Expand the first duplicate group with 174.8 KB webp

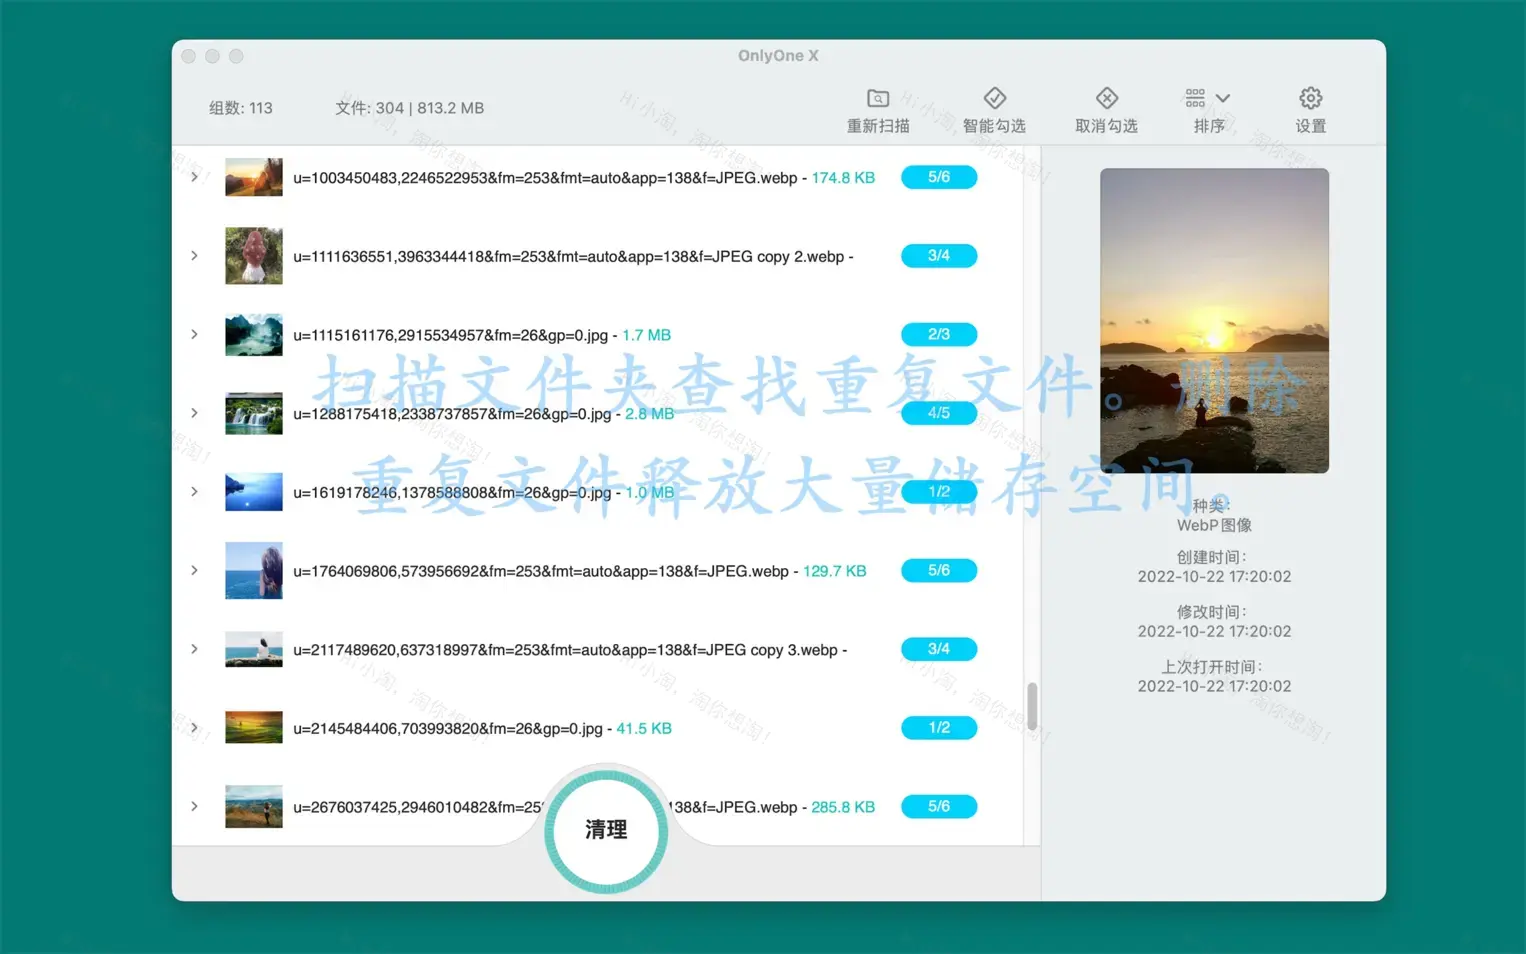194,177
